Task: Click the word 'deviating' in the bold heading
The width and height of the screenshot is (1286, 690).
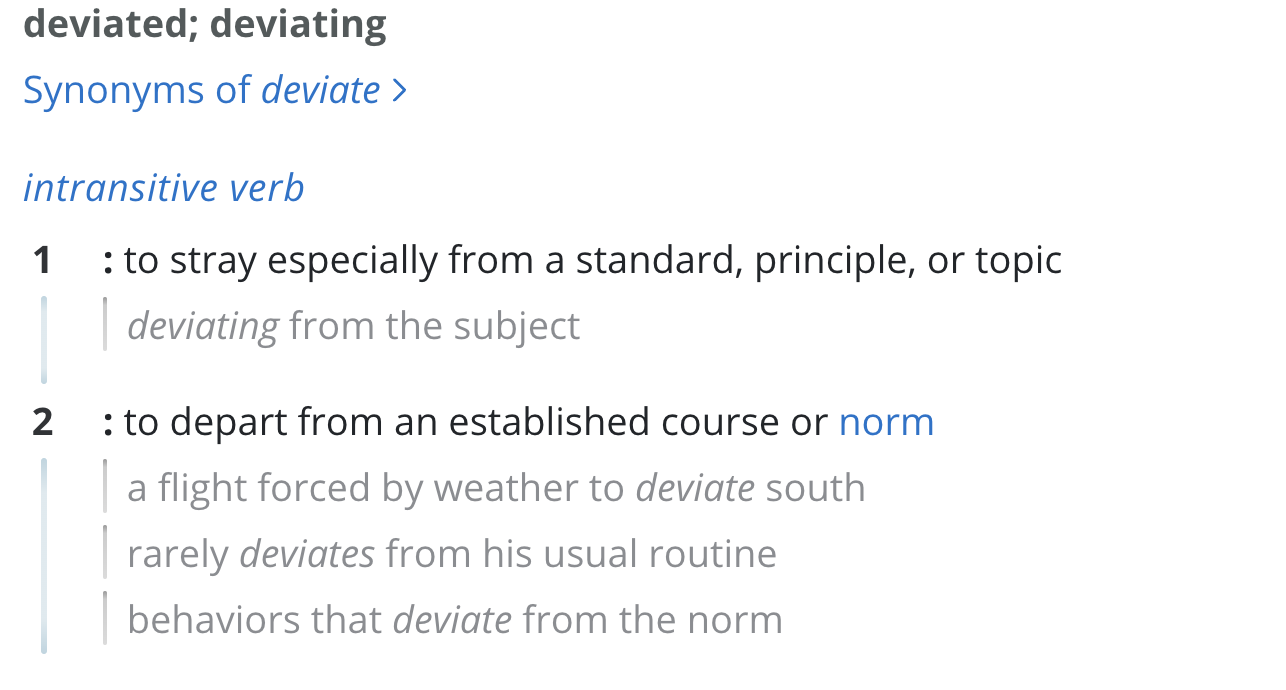Action: coord(298,26)
